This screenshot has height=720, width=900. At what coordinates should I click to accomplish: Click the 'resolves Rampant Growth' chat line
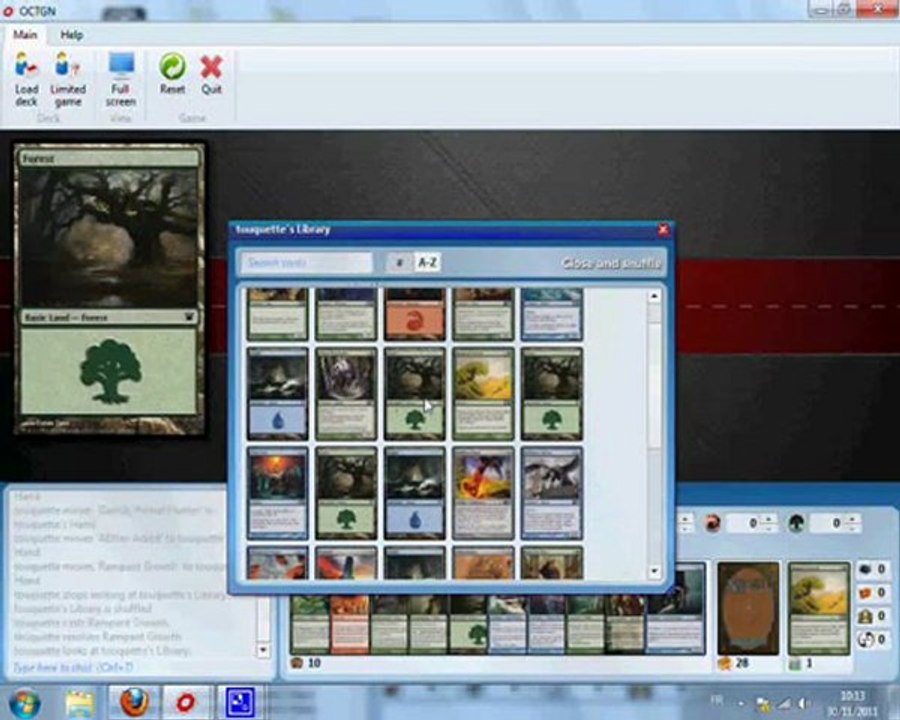pyautogui.click(x=98, y=636)
